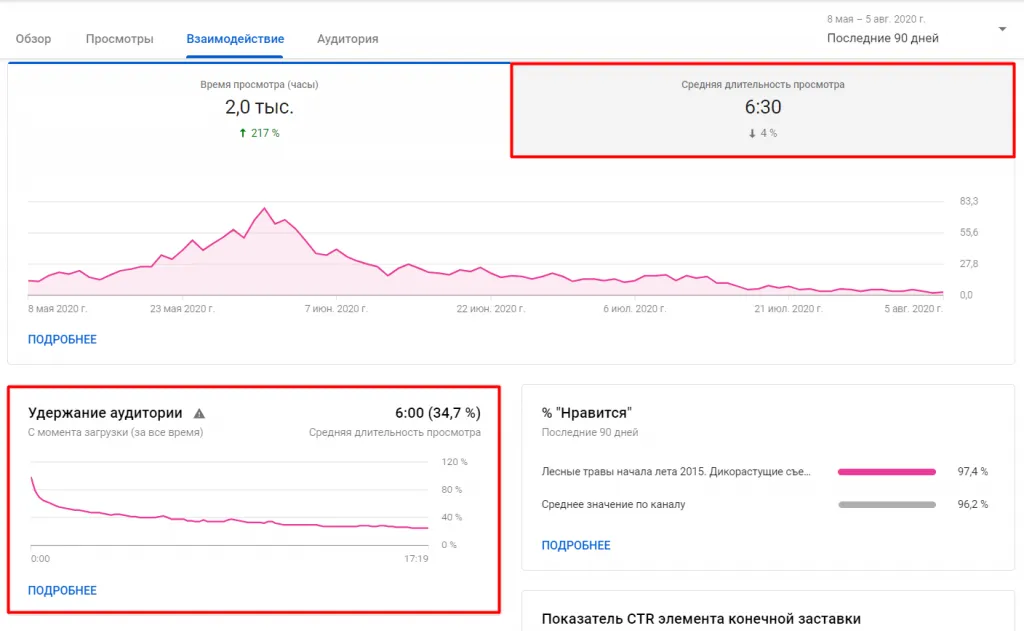
Task: Switch to the Обзор tab
Action: (33, 39)
